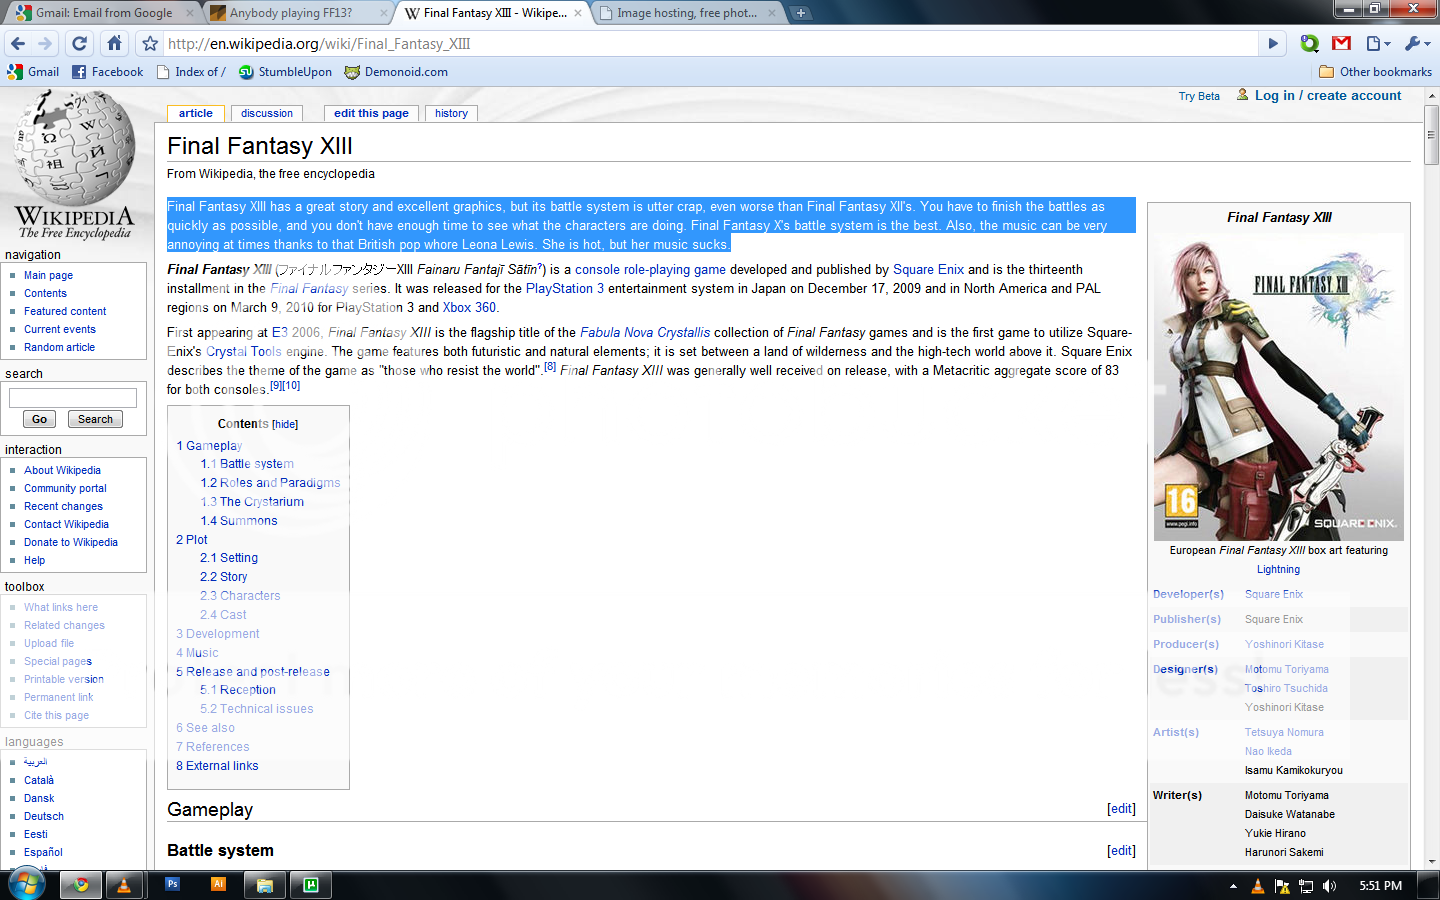Image resolution: width=1440 pixels, height=900 pixels.
Task: Click the edit this page tab
Action: click(x=371, y=113)
